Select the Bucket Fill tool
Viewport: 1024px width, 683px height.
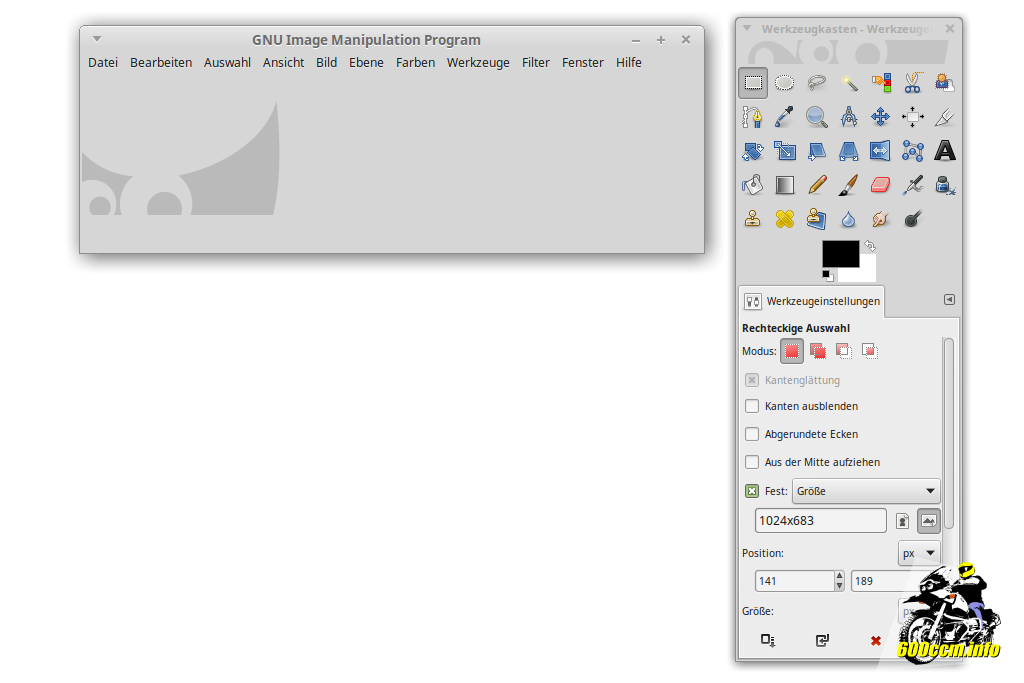pyautogui.click(x=753, y=185)
